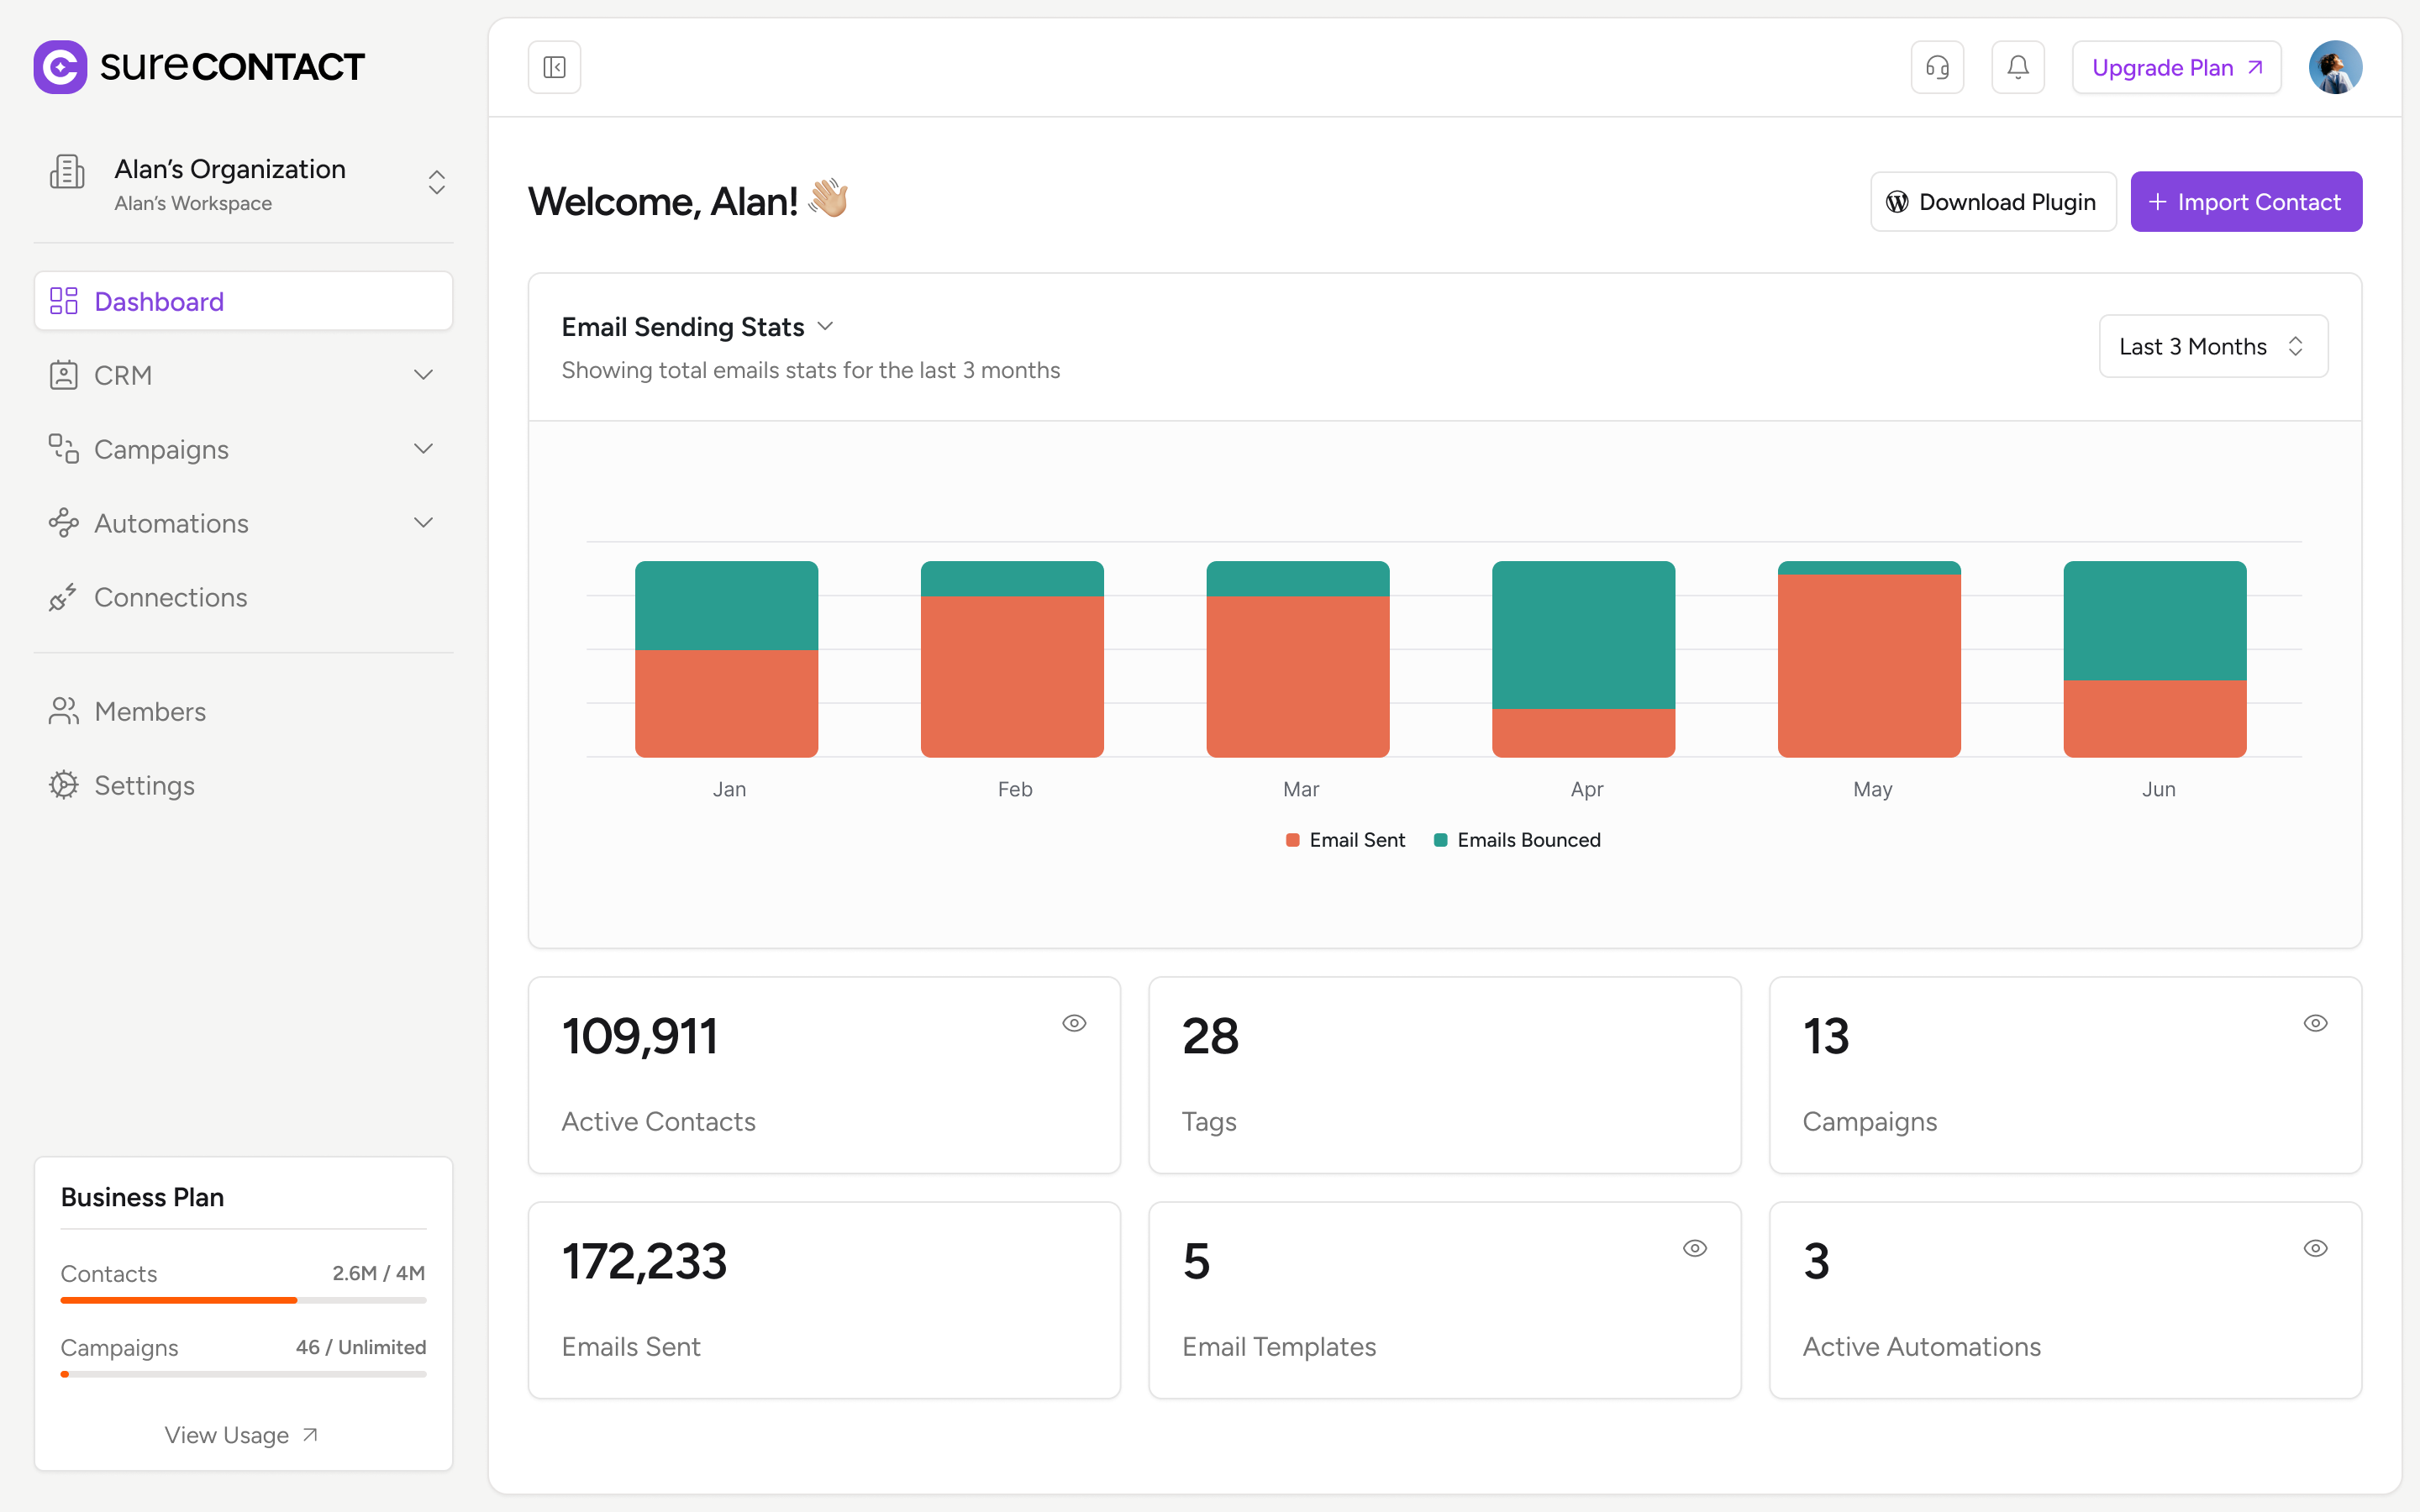This screenshot has width=2420, height=1512.
Task: Open the CRM section icon
Action: pyautogui.click(x=64, y=374)
